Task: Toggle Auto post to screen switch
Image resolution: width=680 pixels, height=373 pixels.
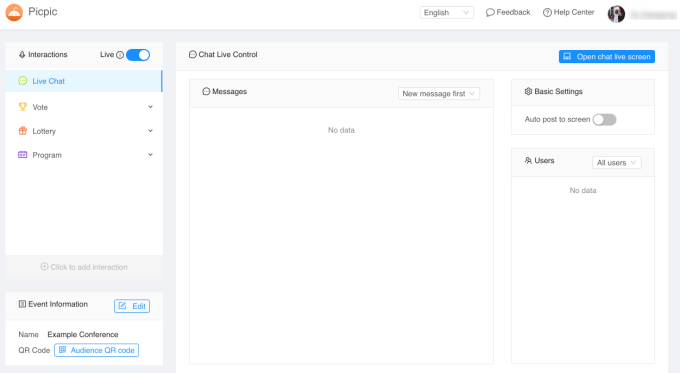Action: point(604,120)
